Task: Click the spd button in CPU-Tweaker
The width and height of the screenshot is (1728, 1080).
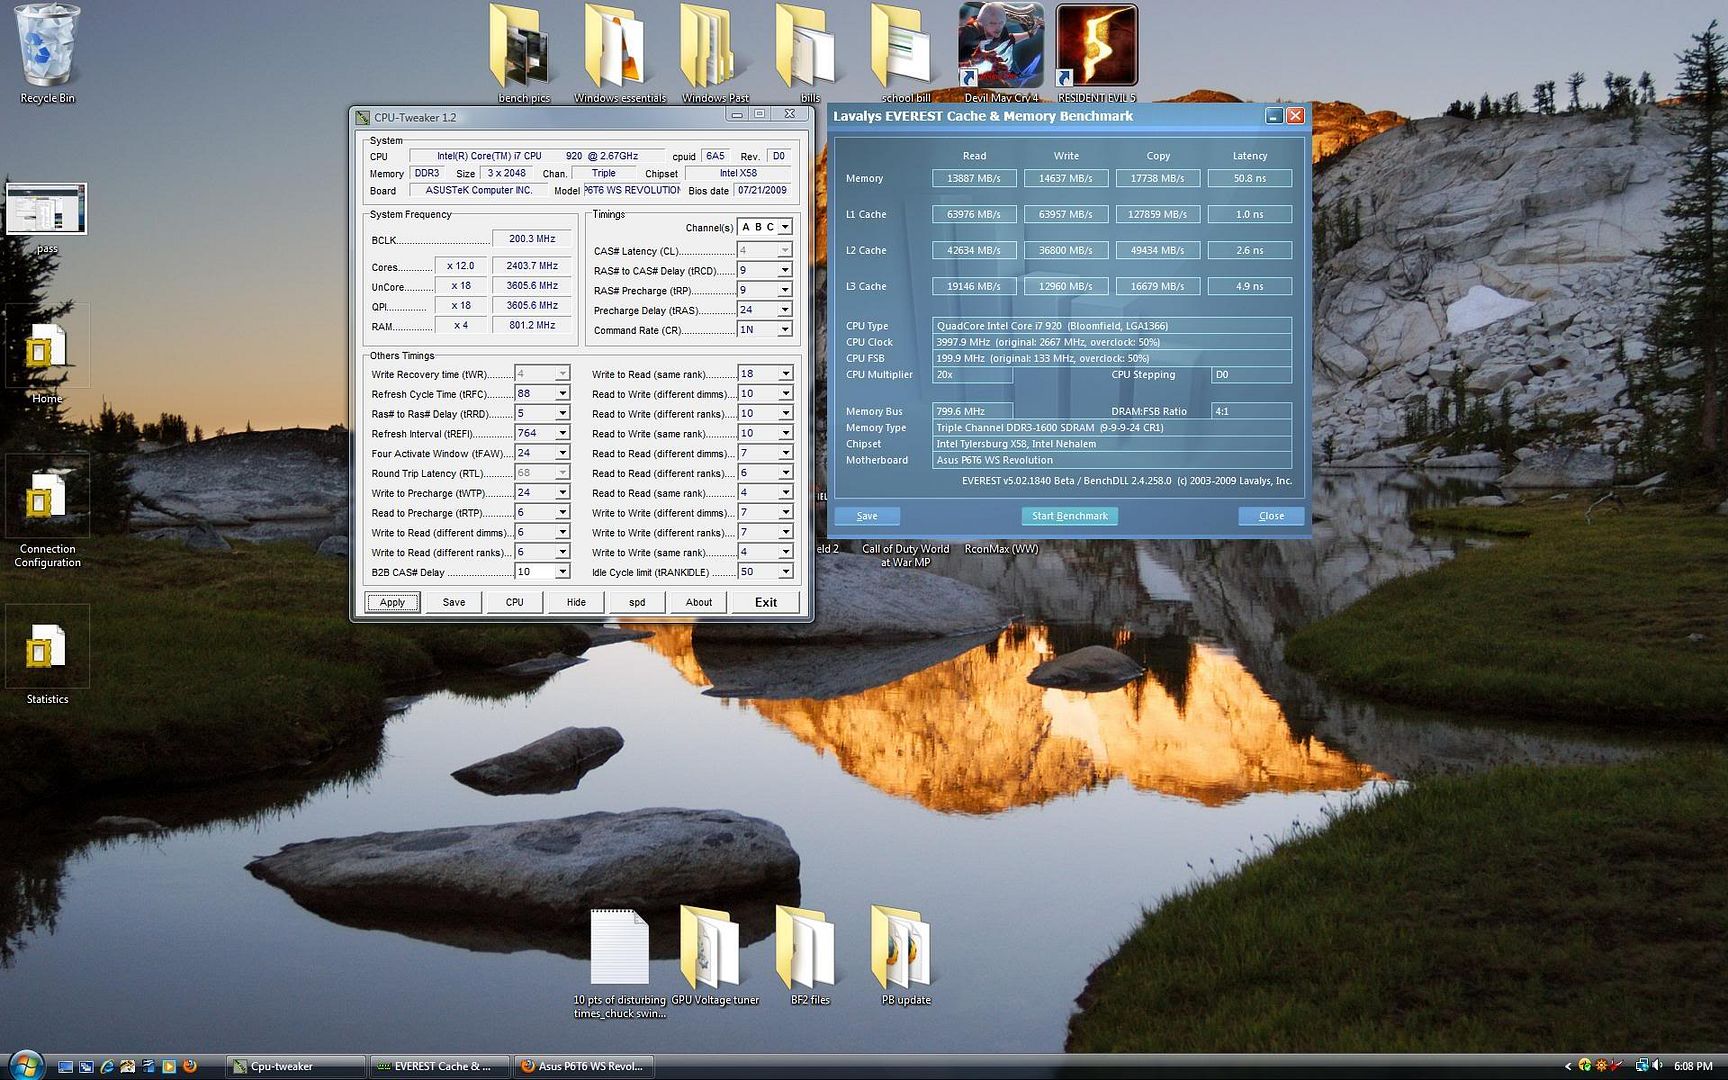Action: coord(637,602)
